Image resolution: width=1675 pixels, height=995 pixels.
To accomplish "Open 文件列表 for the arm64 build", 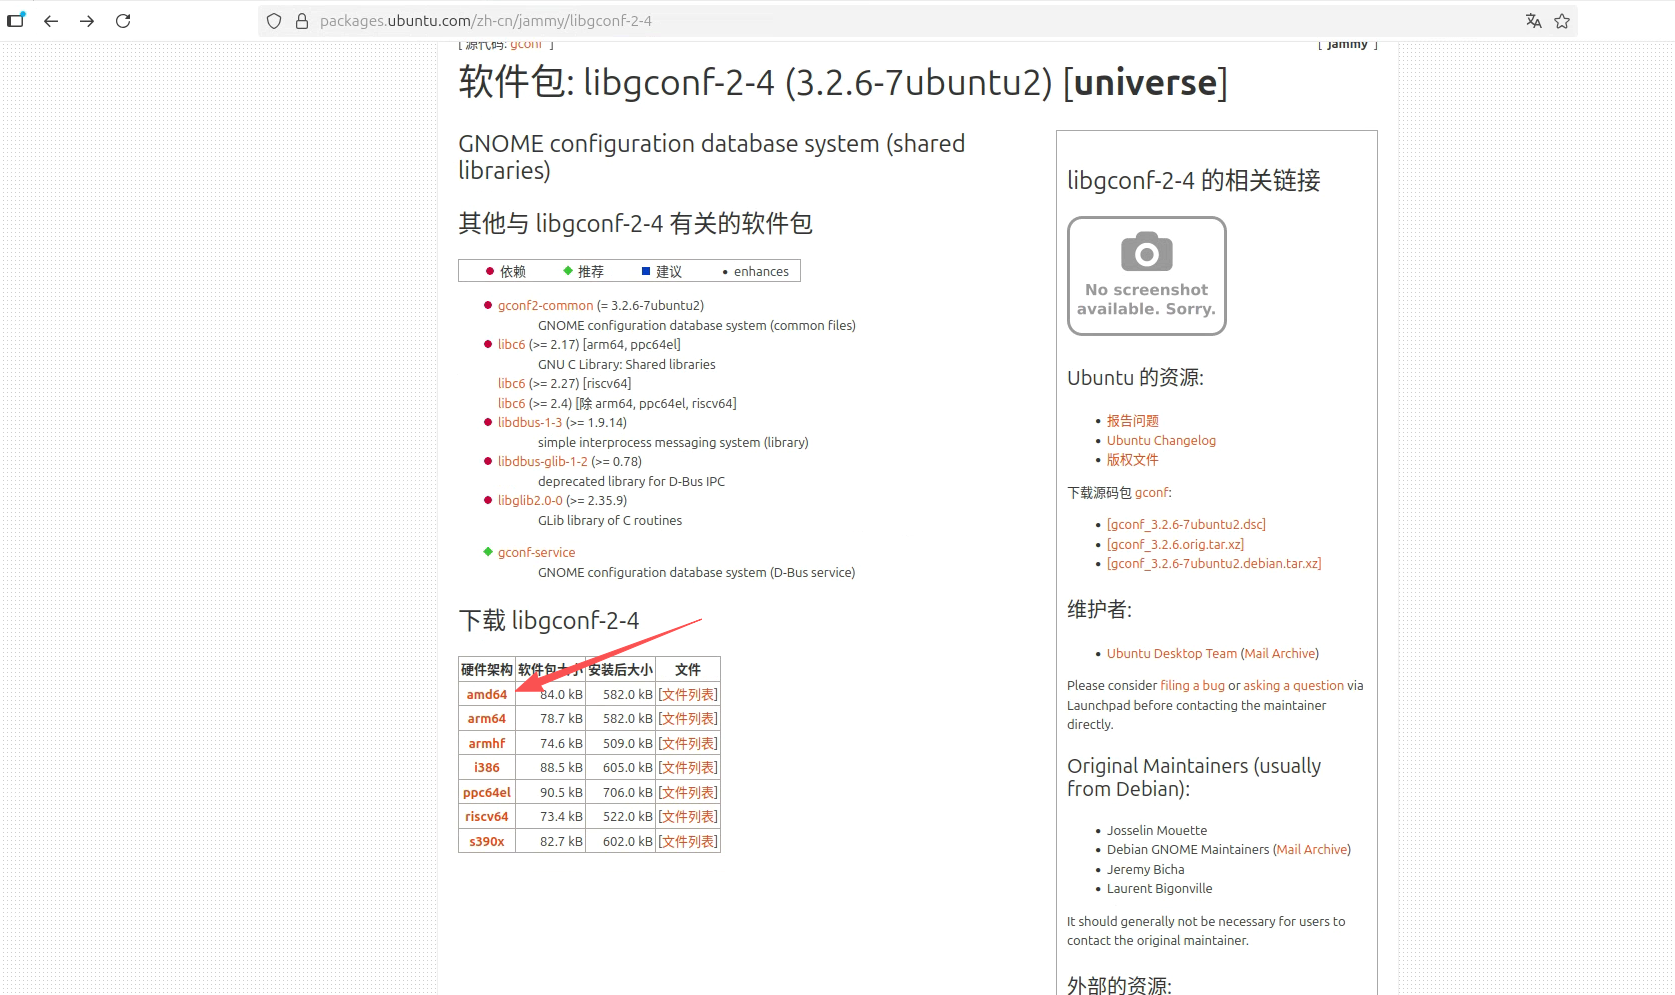I will tap(687, 718).
